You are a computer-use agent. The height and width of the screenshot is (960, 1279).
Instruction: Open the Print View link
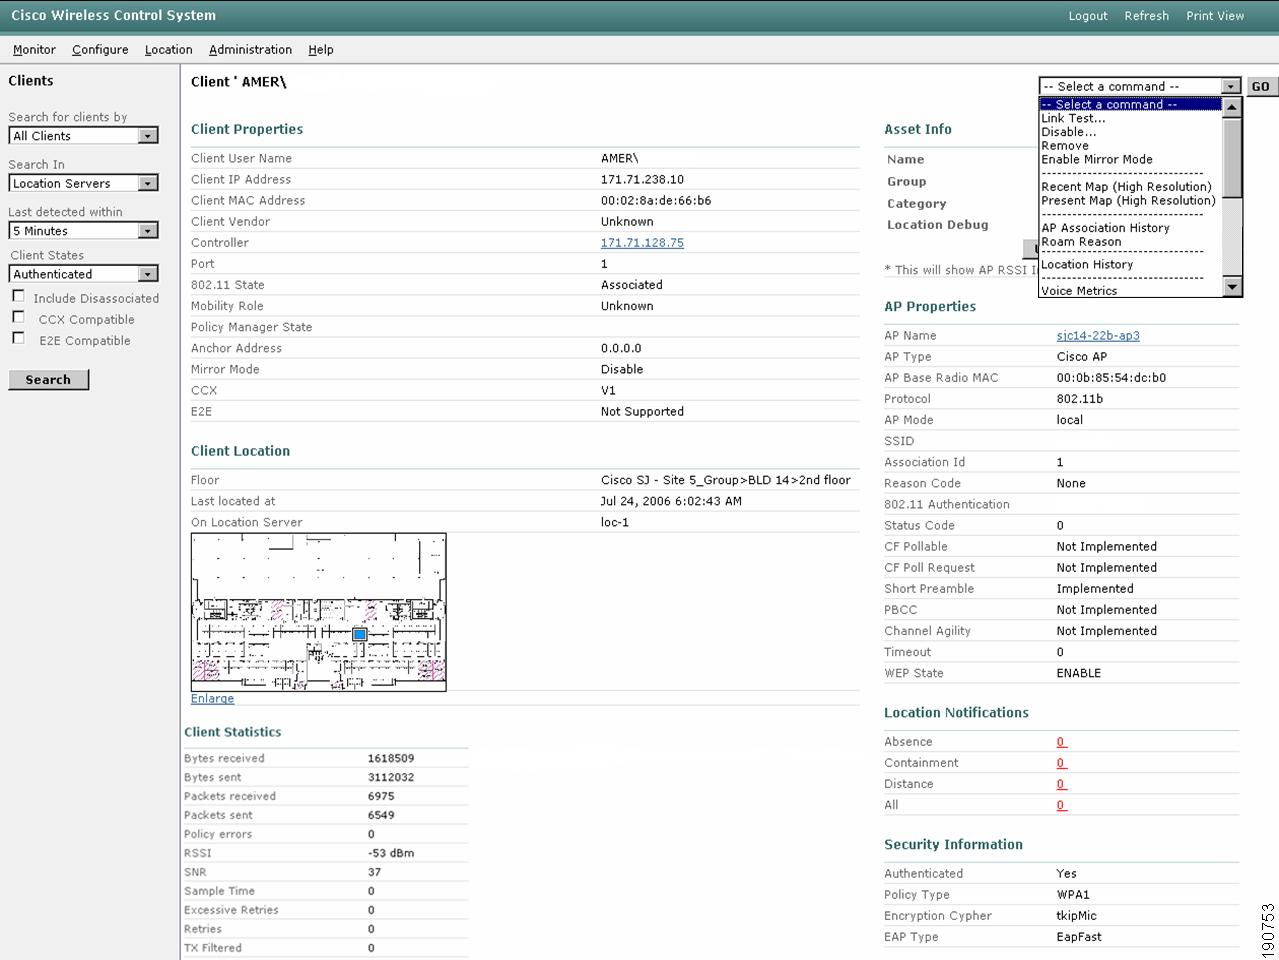pyautogui.click(x=1215, y=16)
